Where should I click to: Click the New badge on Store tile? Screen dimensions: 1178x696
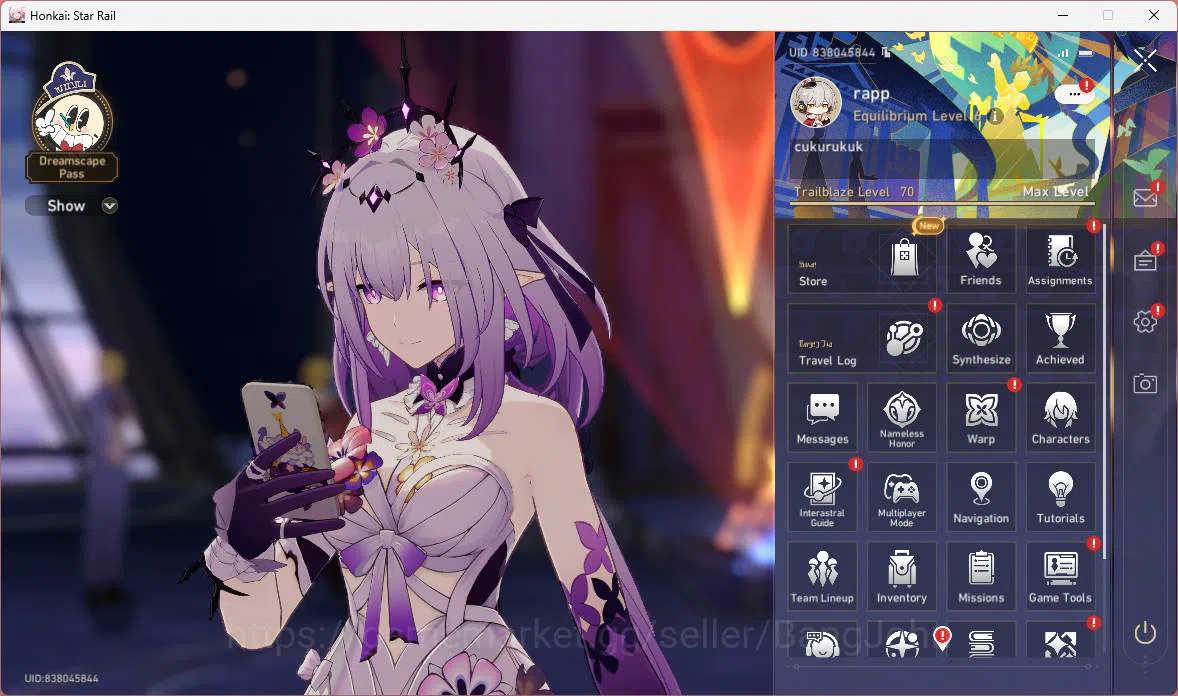click(x=929, y=225)
